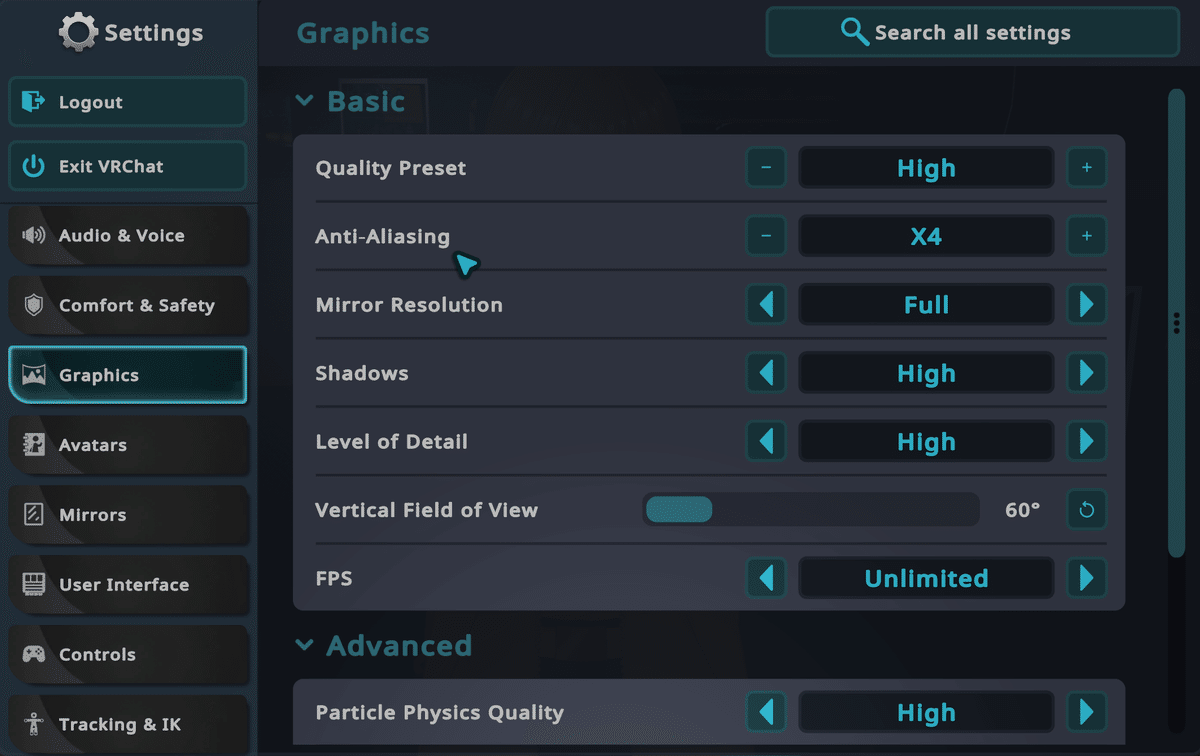Select previous Particle Physics Quality option
The width and height of the screenshot is (1200, 756).
[766, 713]
